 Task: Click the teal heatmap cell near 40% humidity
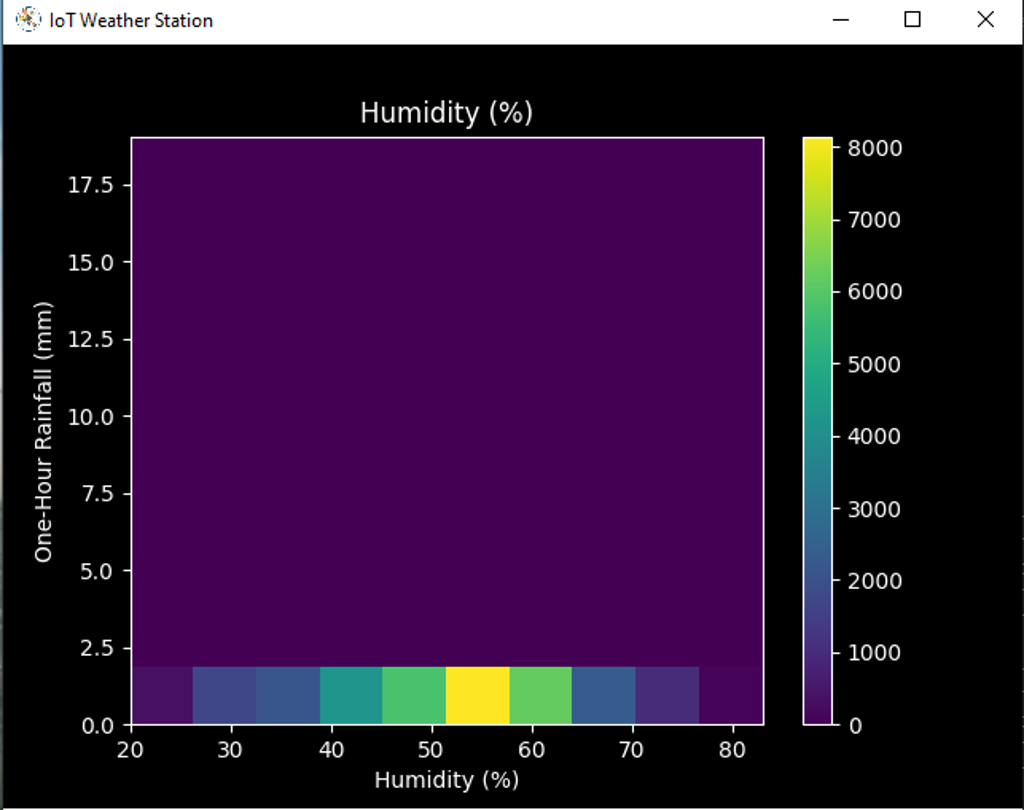[351, 695]
